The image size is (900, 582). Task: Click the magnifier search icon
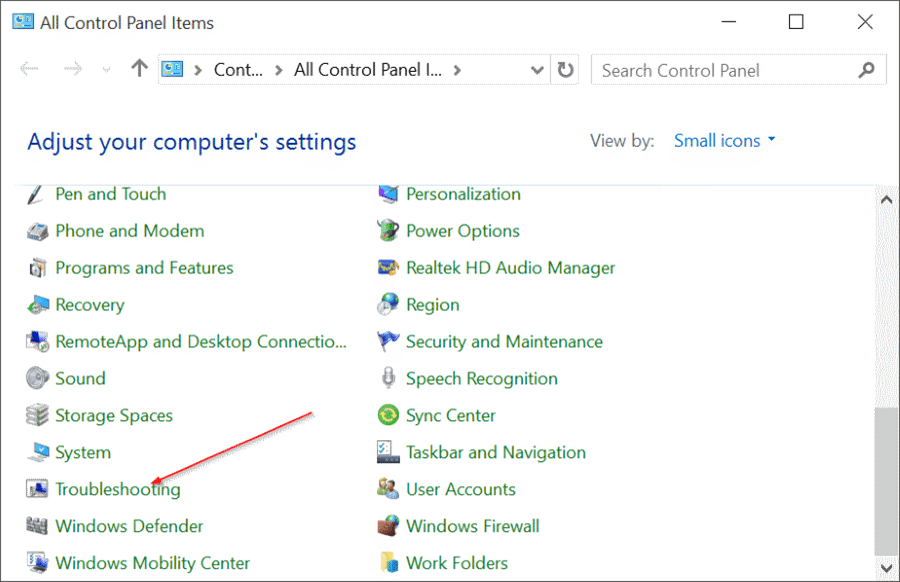click(x=866, y=70)
